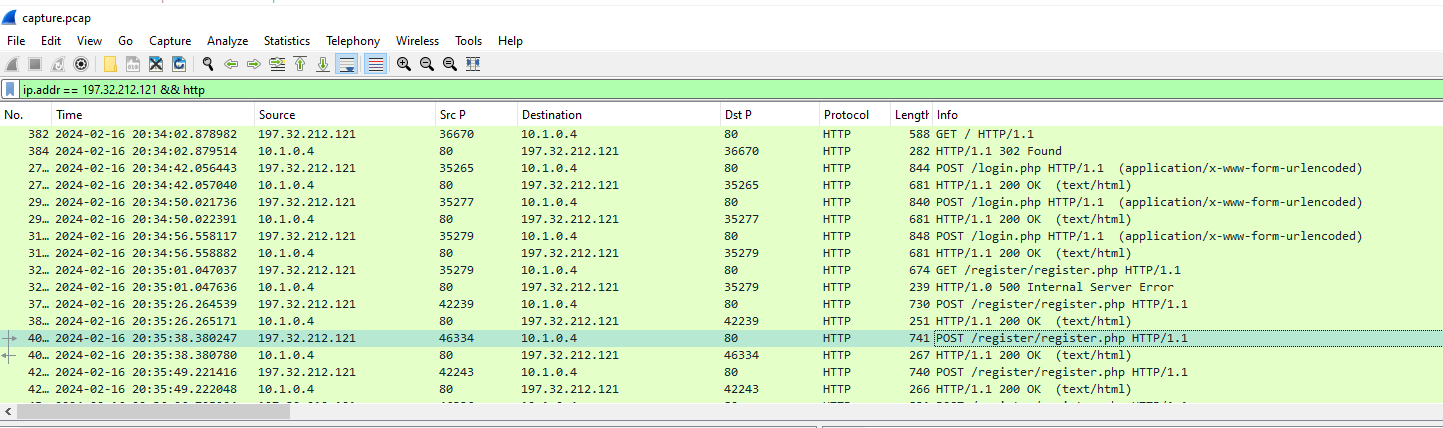Screen dimensions: 1443x428
Task: Go to the first packet
Action: 300,64
